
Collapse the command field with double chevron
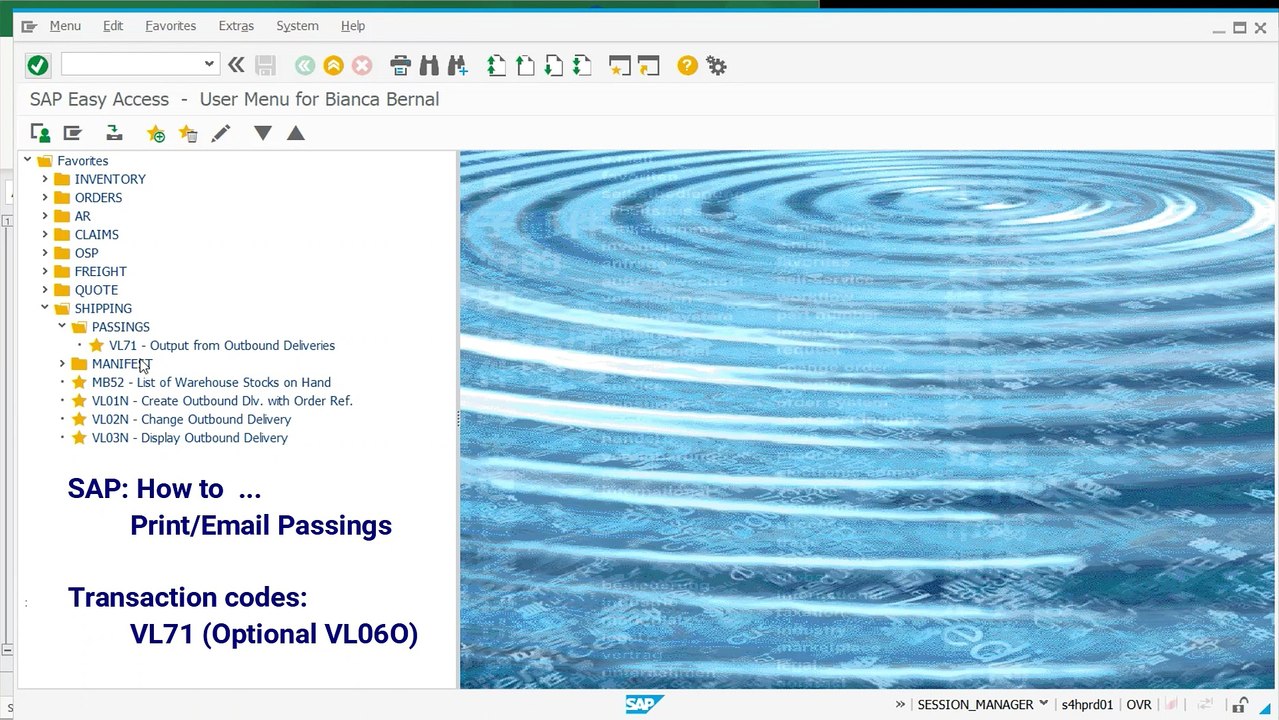click(236, 66)
